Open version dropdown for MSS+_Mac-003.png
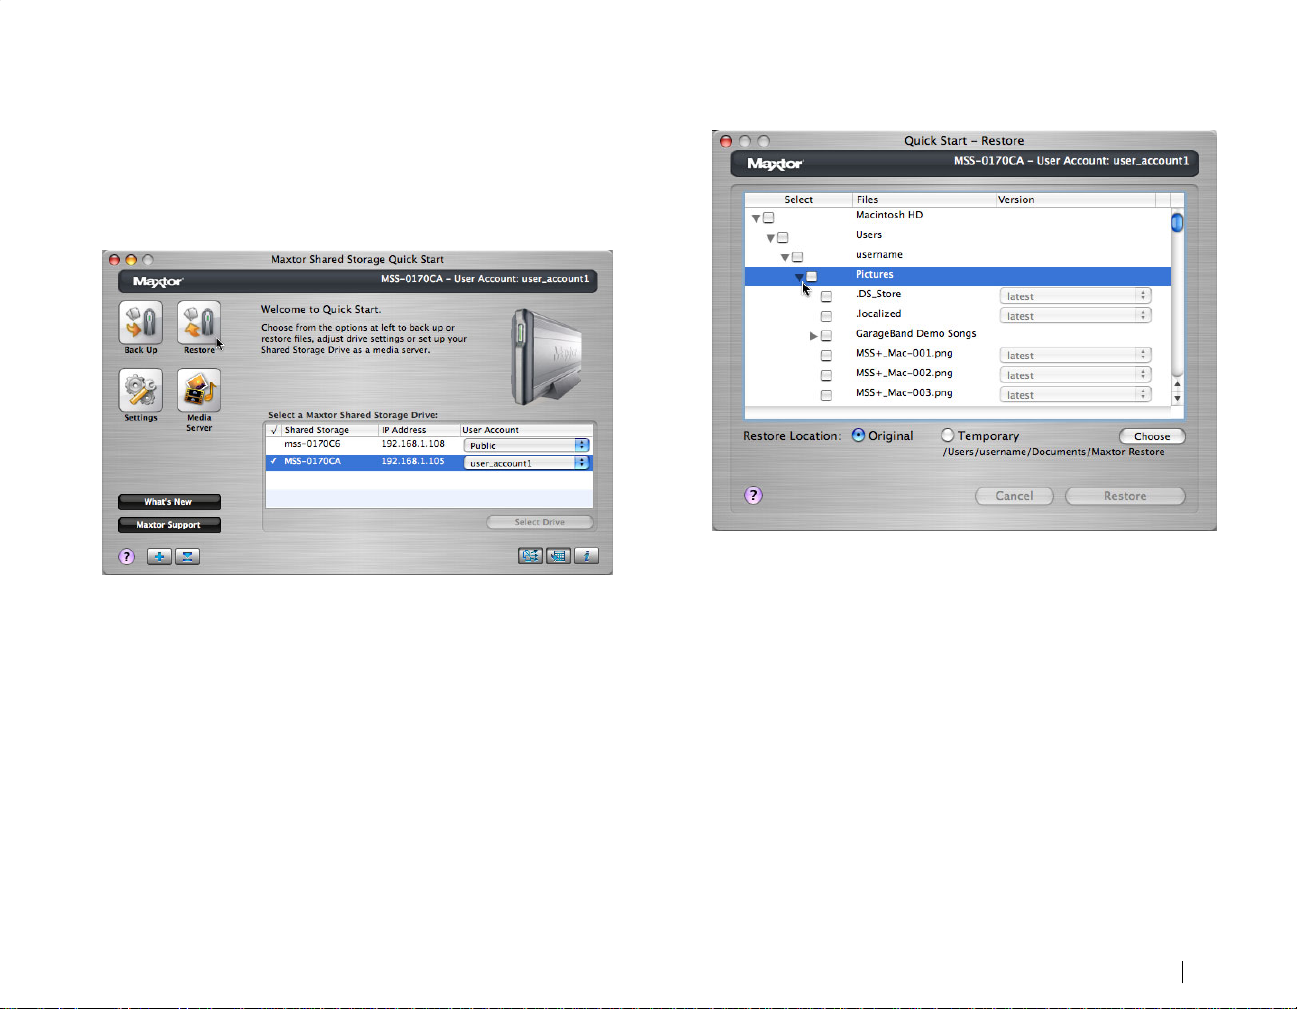The height and width of the screenshot is (1009, 1297). (x=1076, y=395)
